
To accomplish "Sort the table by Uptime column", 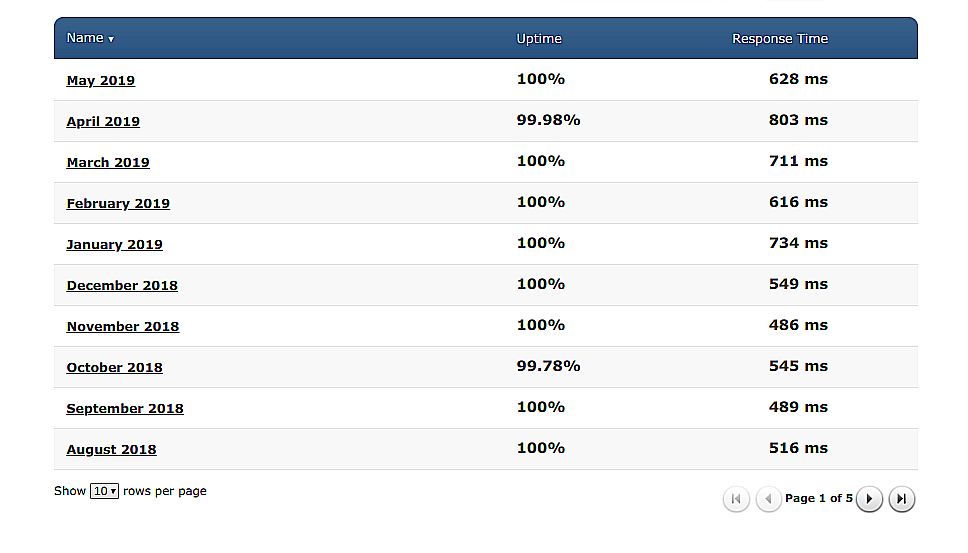I will tap(539, 38).
